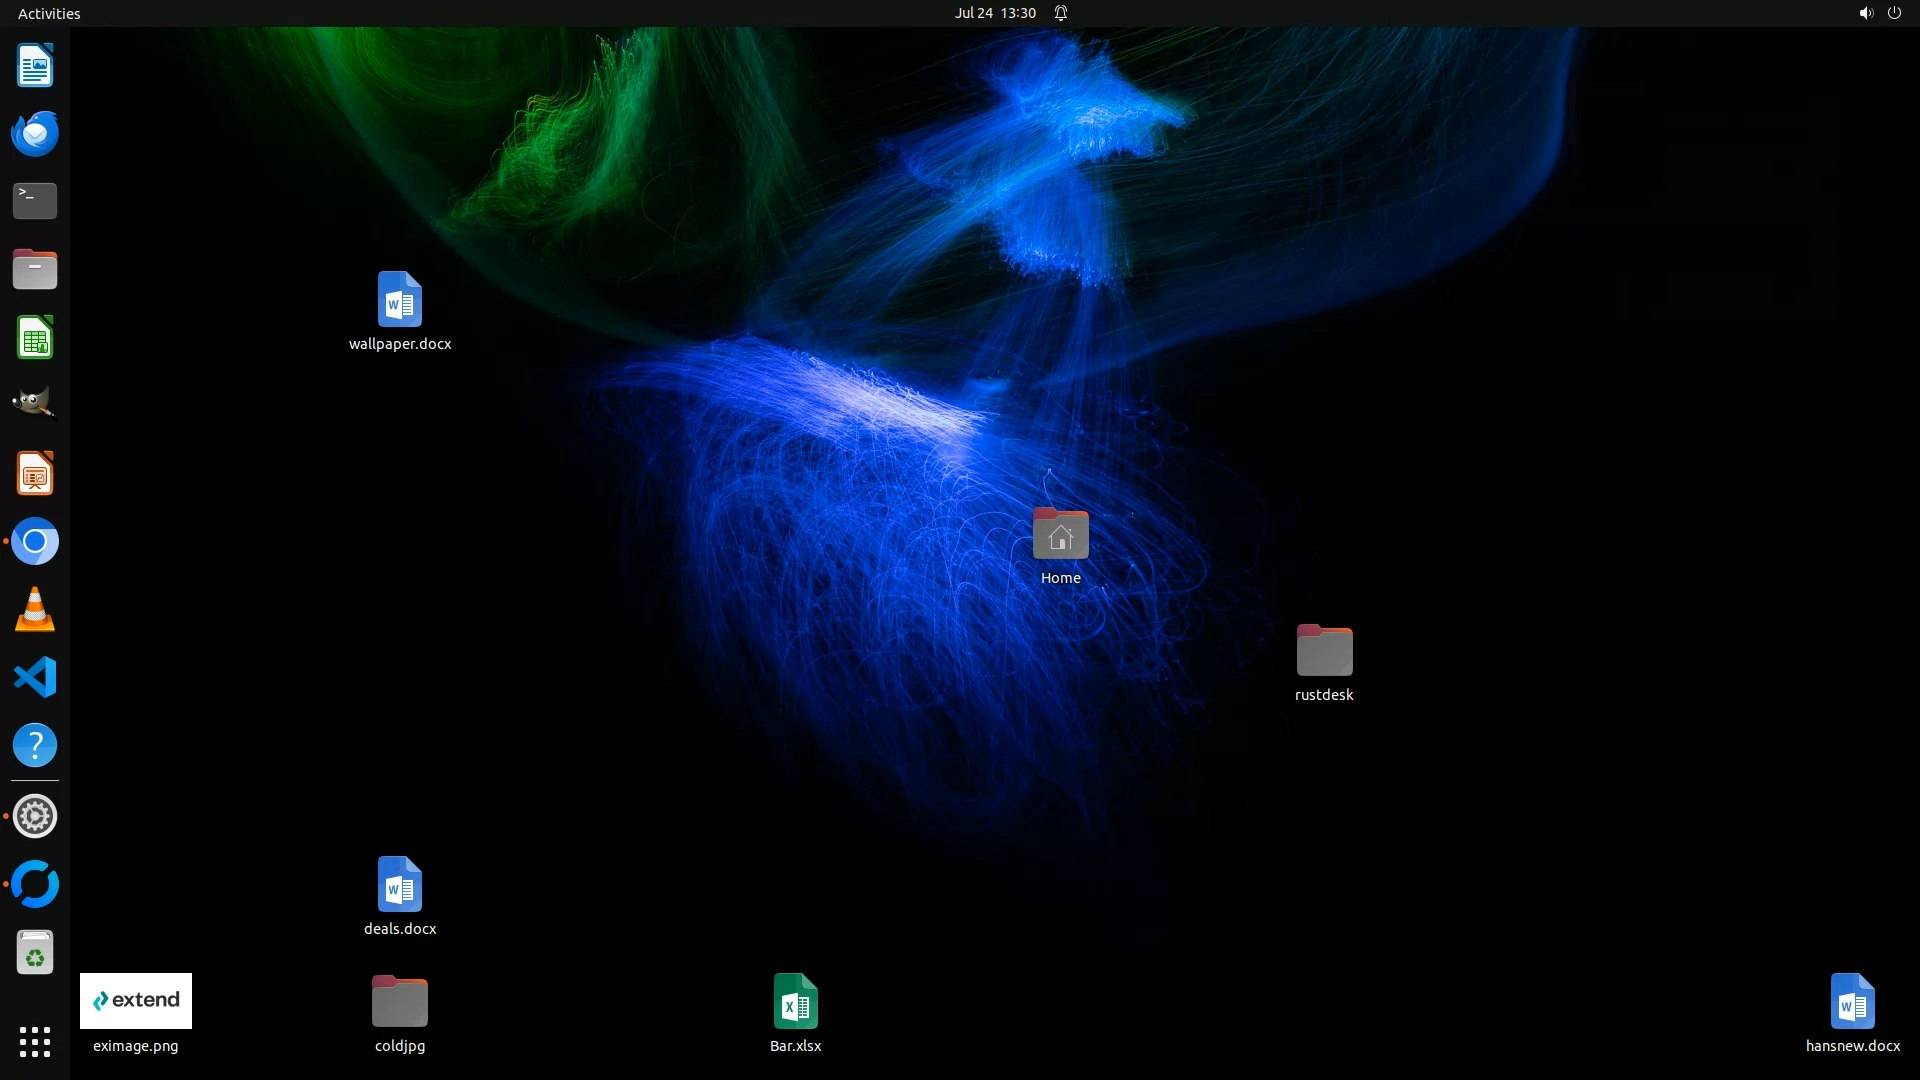Select the eximage.png thumbnail
The height and width of the screenshot is (1080, 1920).
pos(136,1001)
